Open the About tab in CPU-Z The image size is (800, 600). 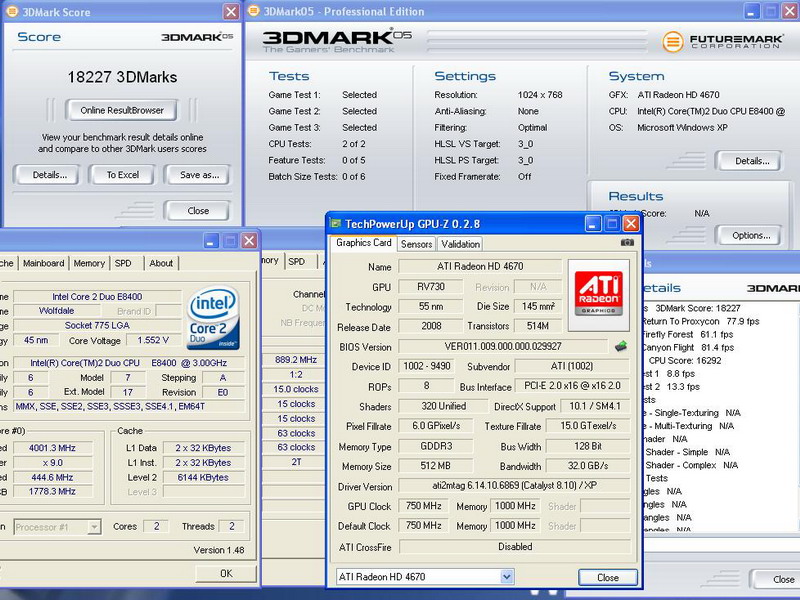pyautogui.click(x=161, y=263)
